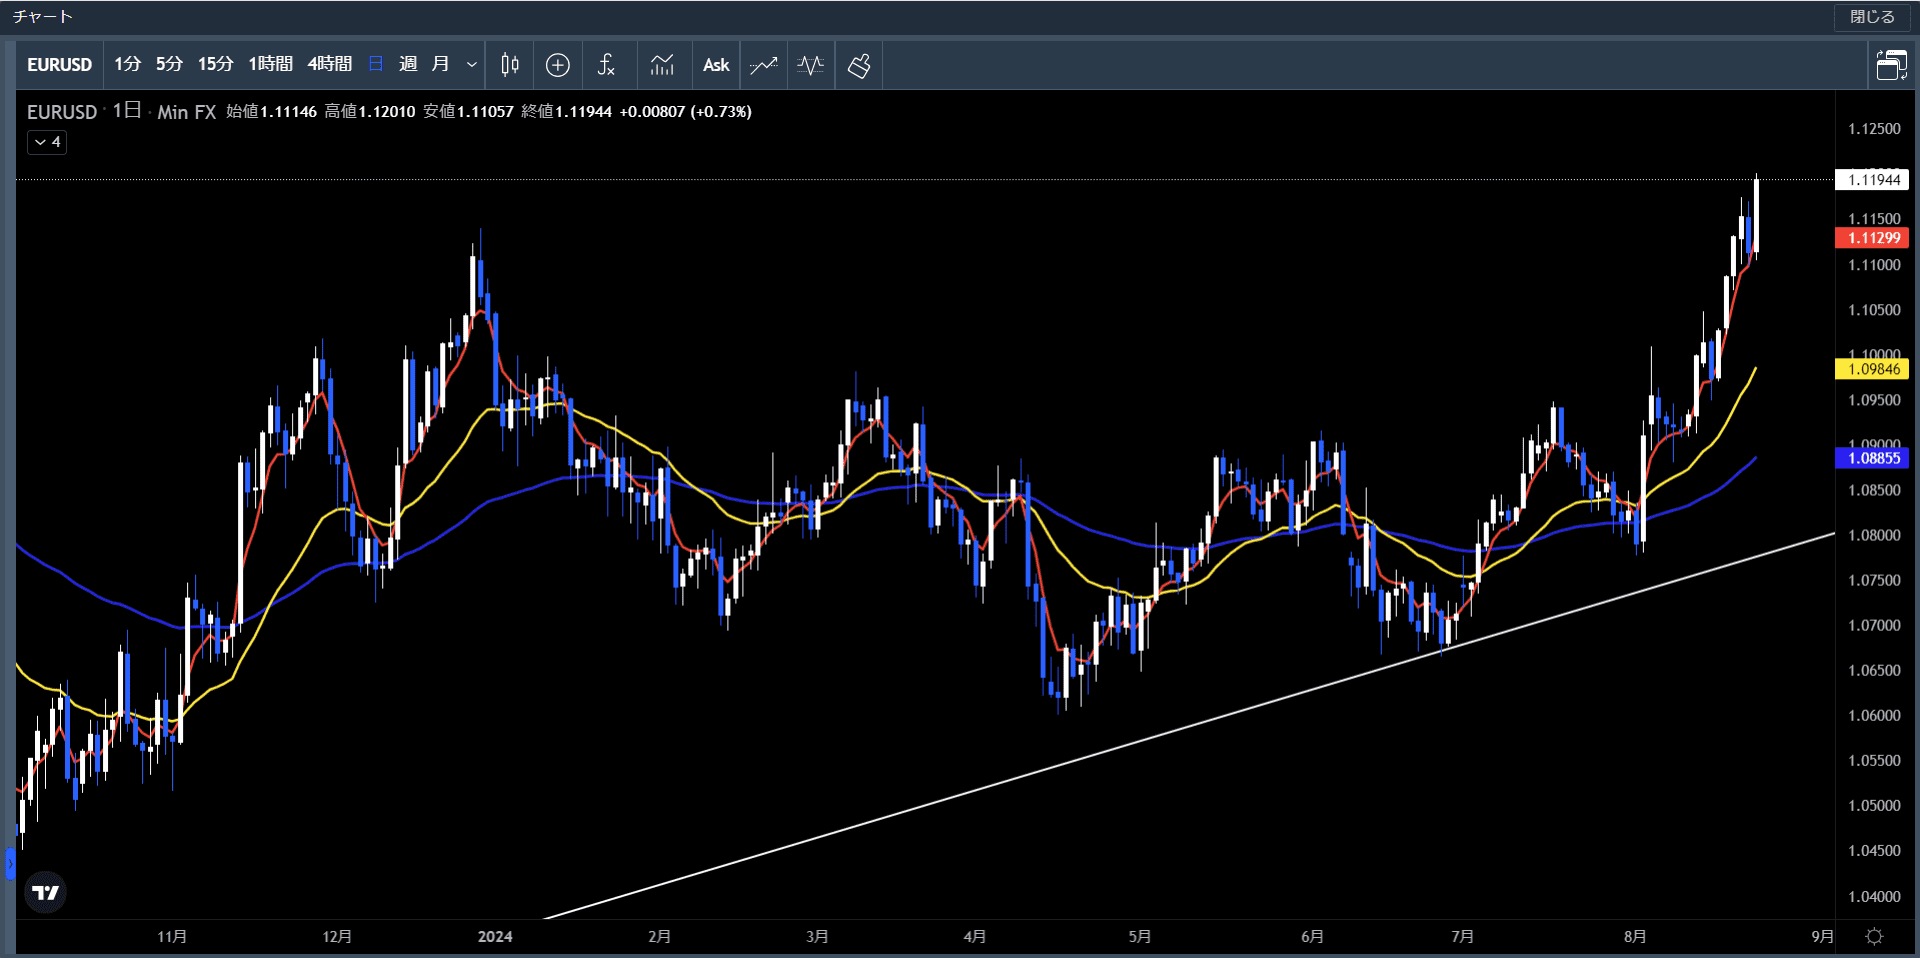Screen dimensions: 1920x958
Task: Click the trend line chart icon
Action: [764, 65]
